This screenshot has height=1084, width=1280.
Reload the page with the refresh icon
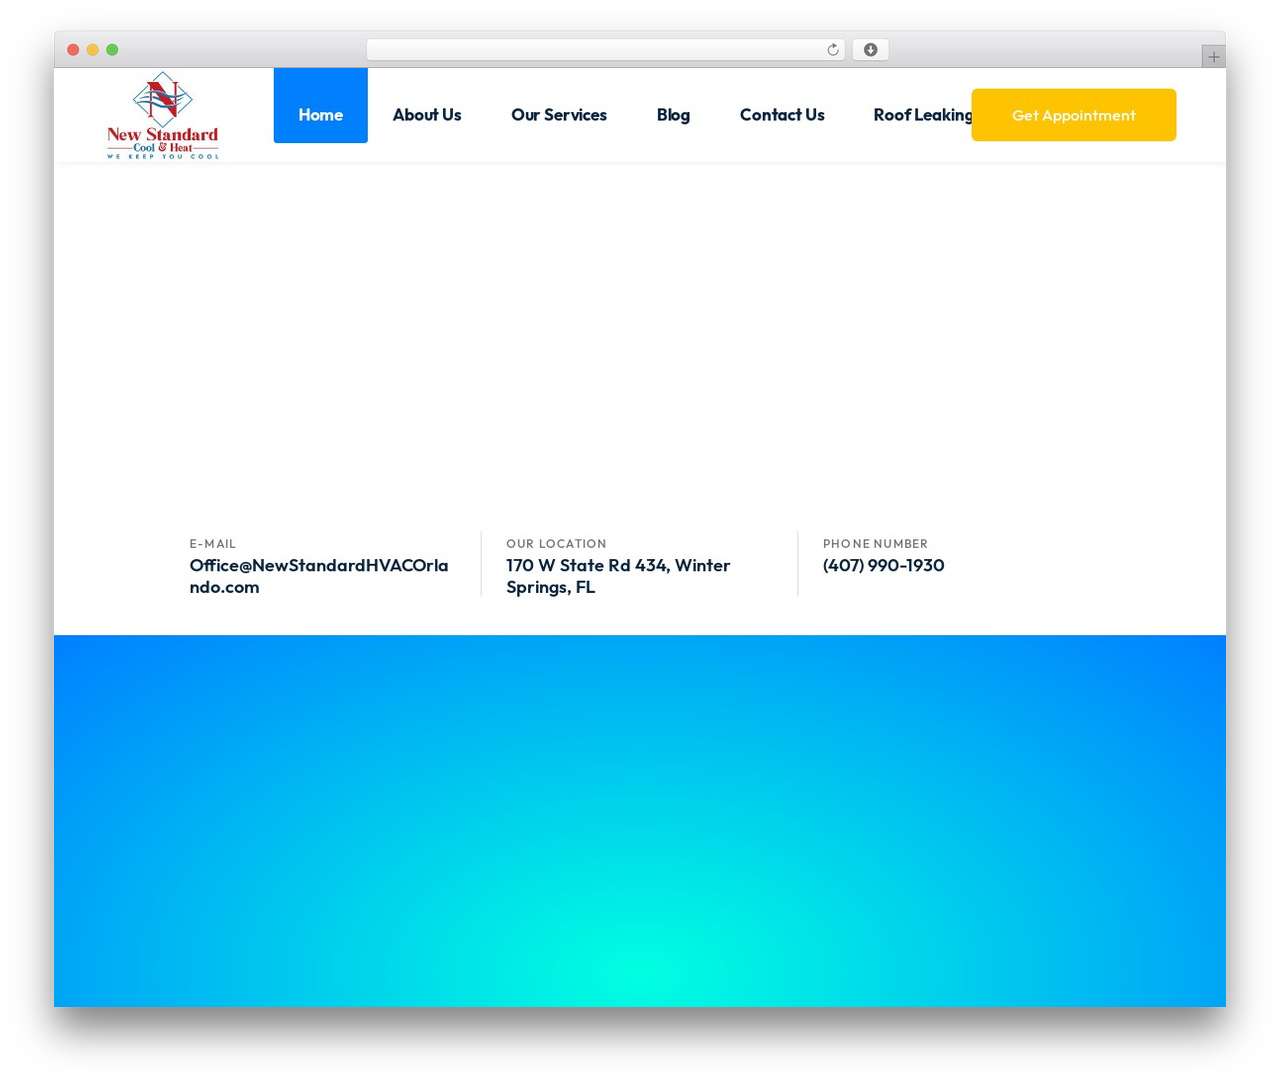(x=832, y=50)
